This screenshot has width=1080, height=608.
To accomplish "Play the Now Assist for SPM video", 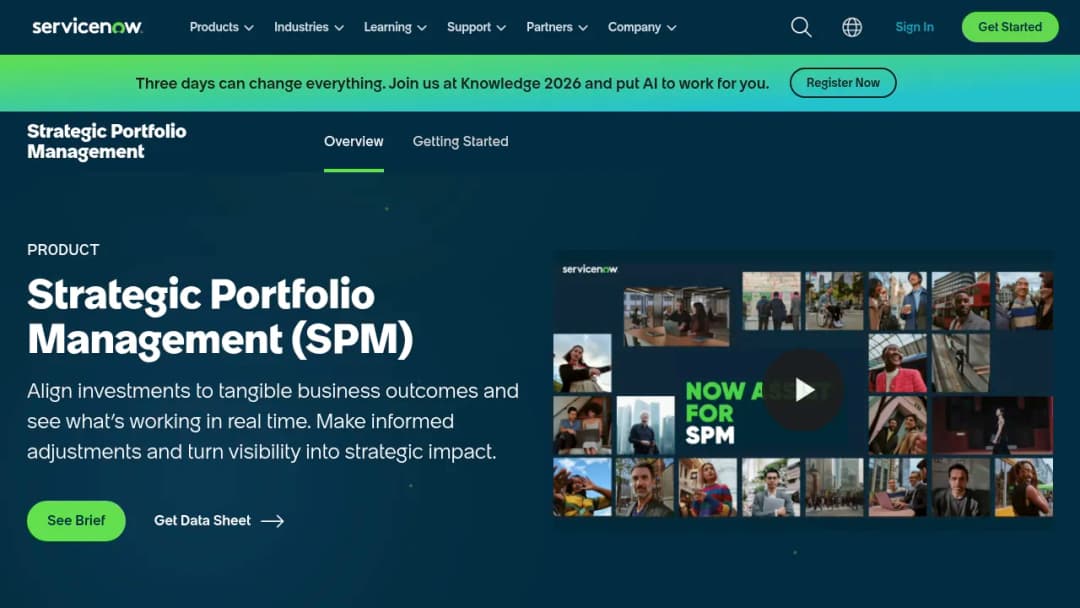I will [803, 390].
